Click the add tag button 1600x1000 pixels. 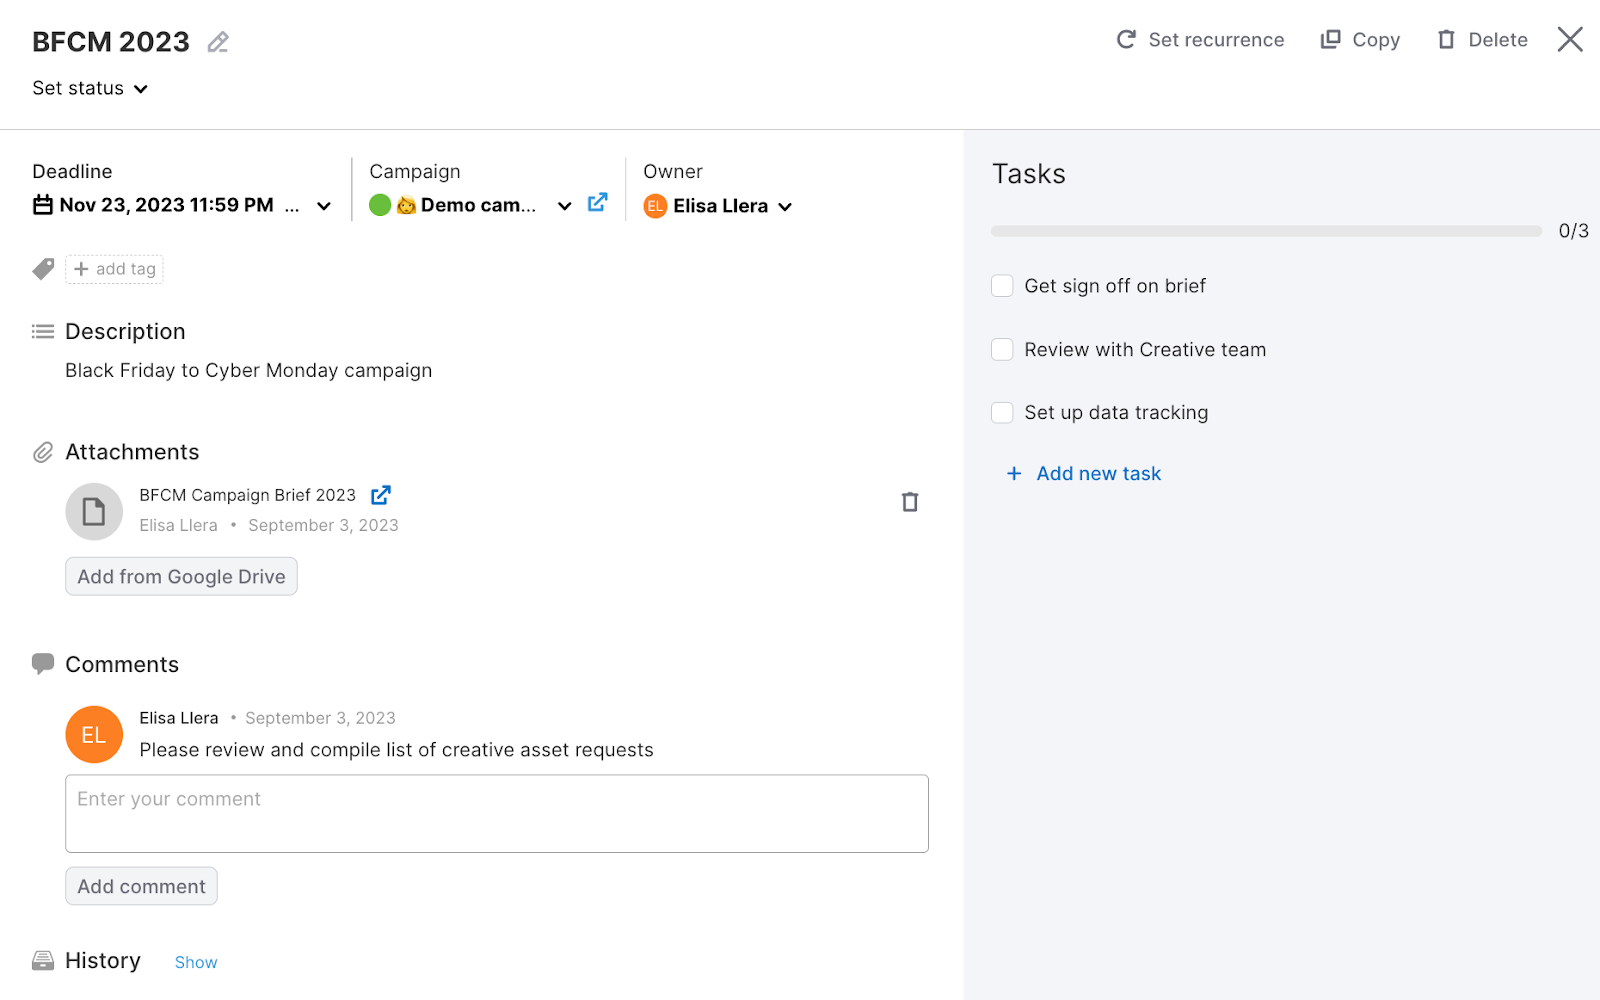(x=115, y=269)
